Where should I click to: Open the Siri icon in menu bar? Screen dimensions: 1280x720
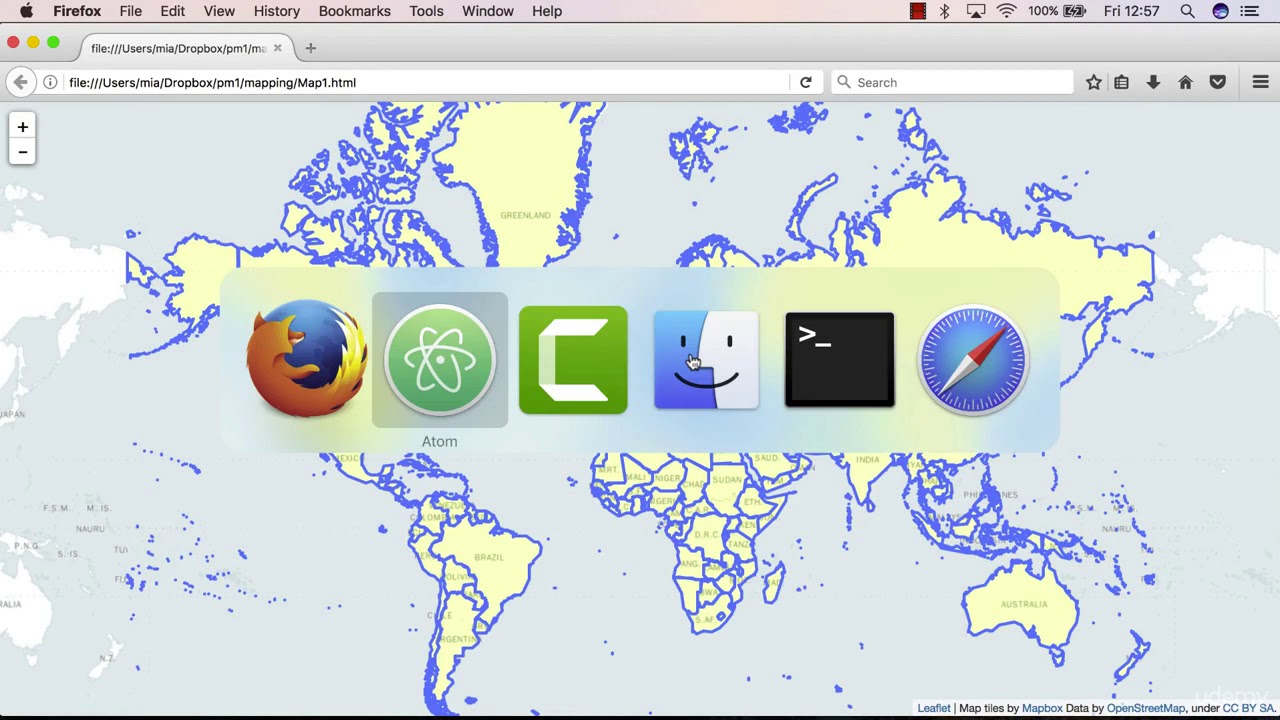tap(1220, 11)
